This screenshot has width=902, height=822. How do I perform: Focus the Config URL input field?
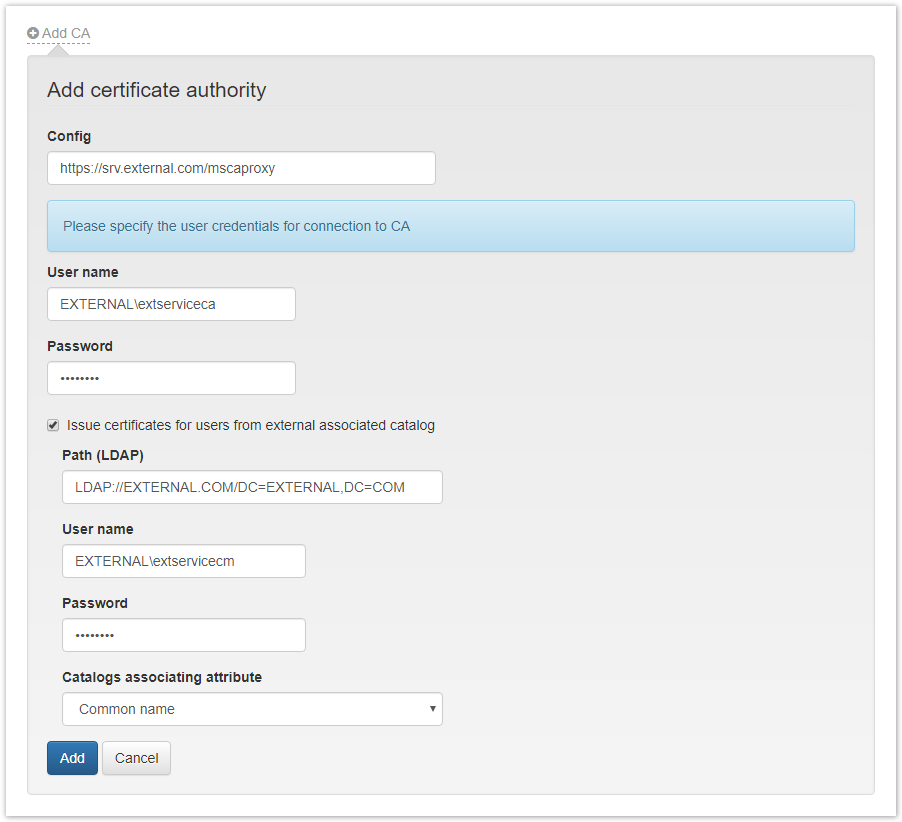pyautogui.click(x=241, y=168)
